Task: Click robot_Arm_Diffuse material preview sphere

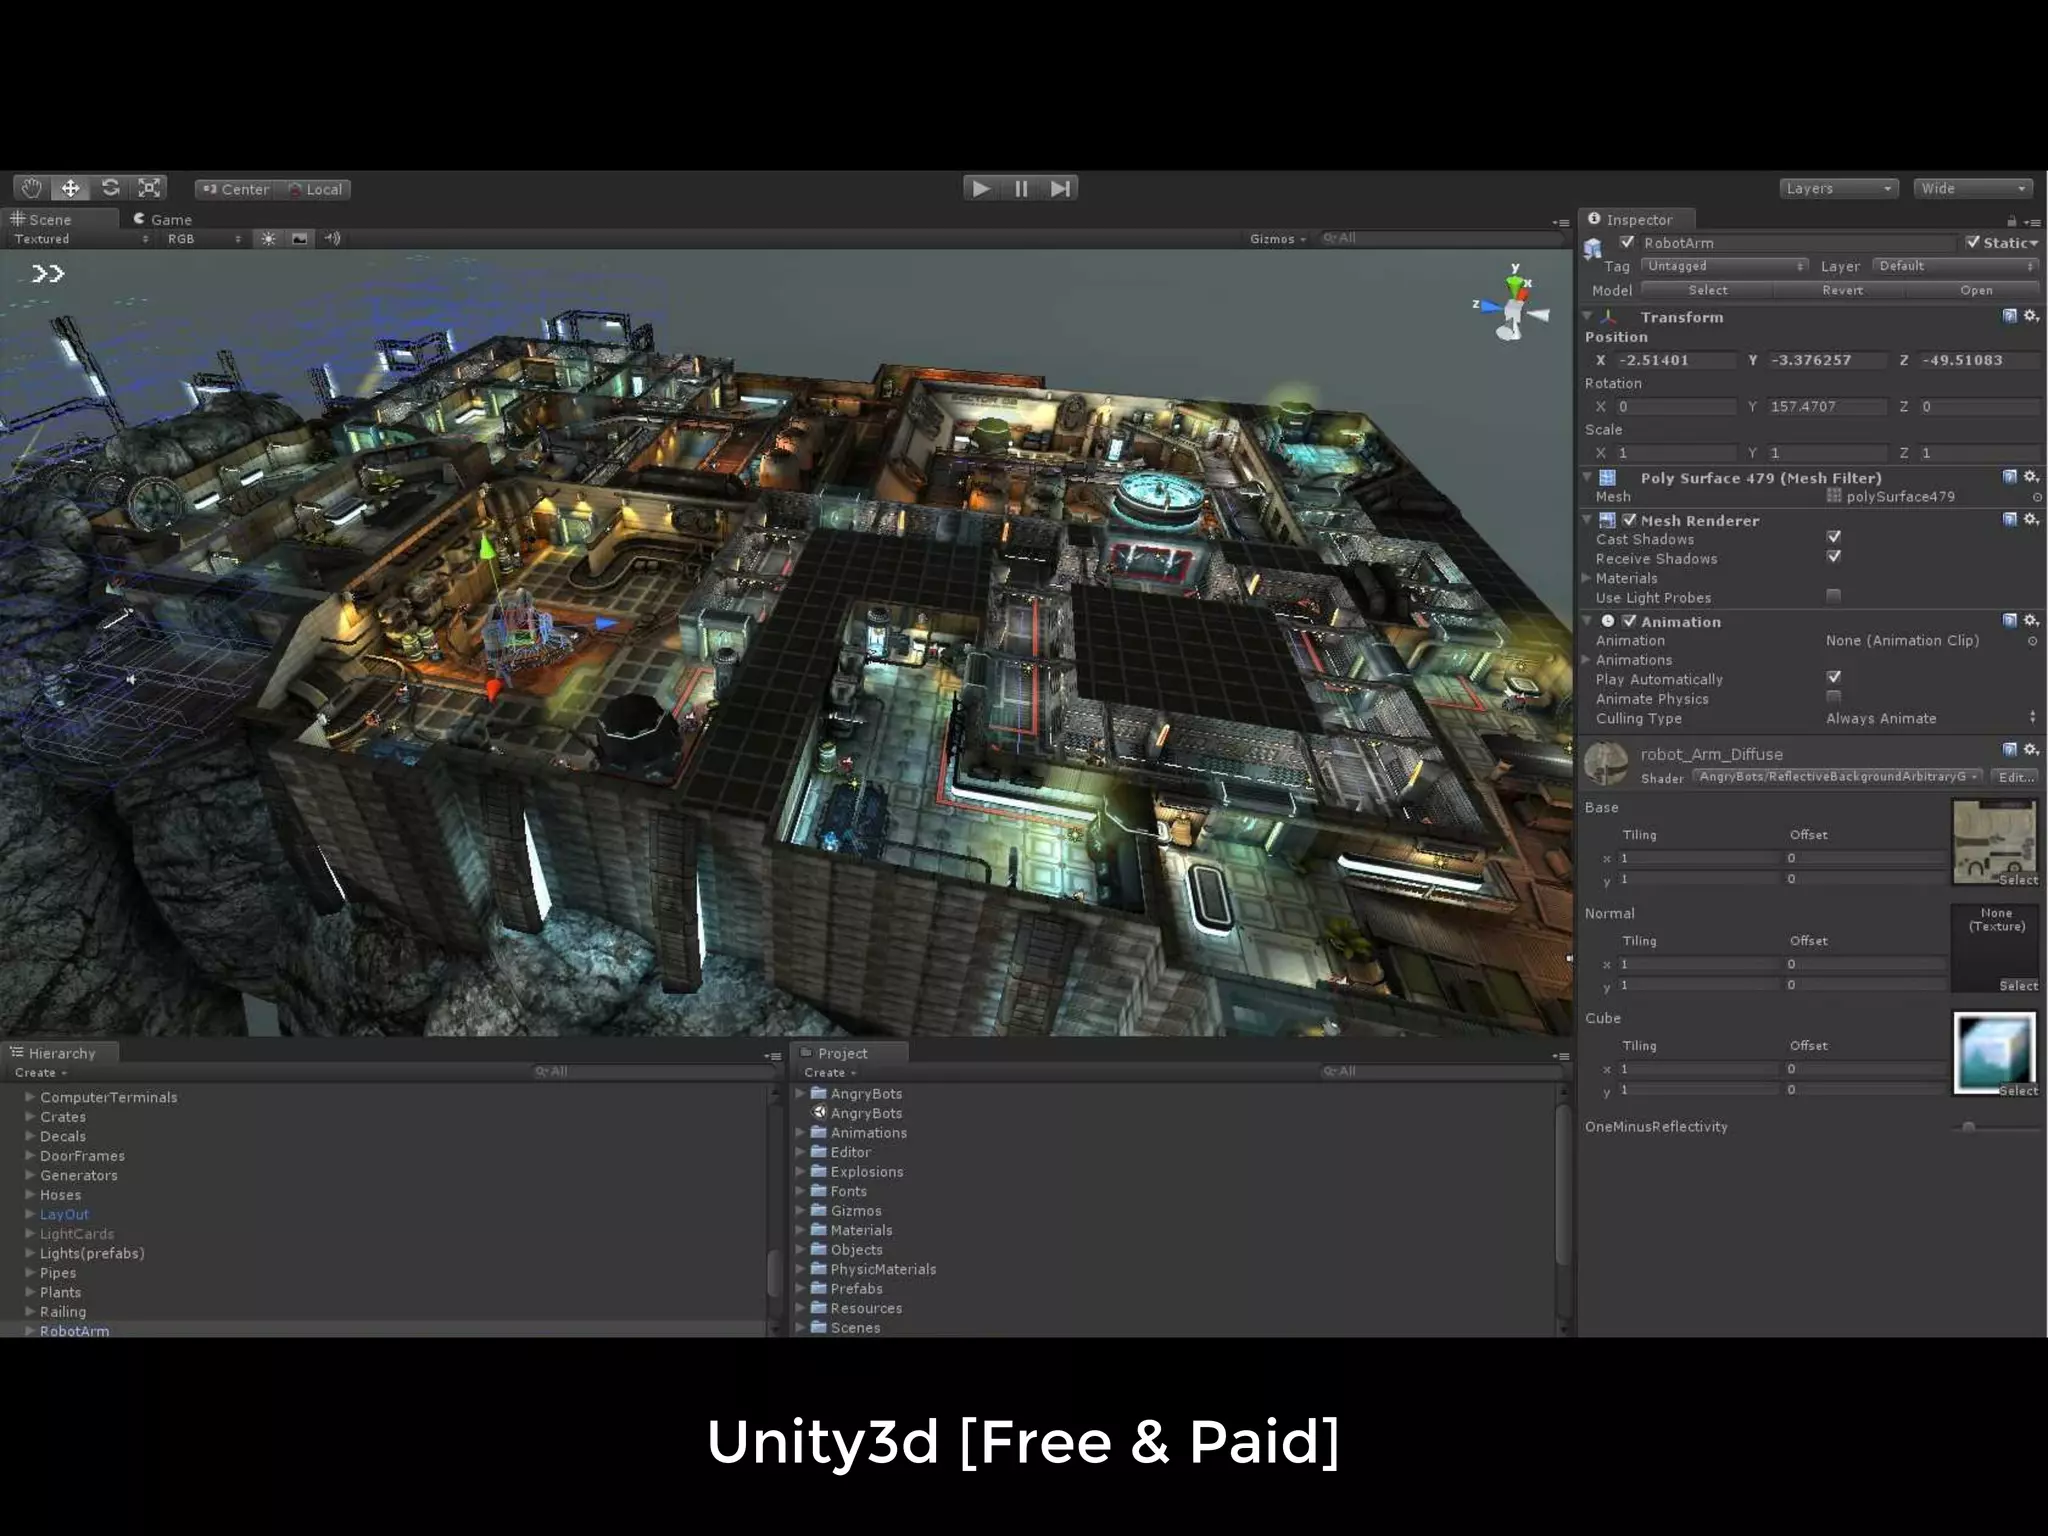Action: click(x=1606, y=763)
